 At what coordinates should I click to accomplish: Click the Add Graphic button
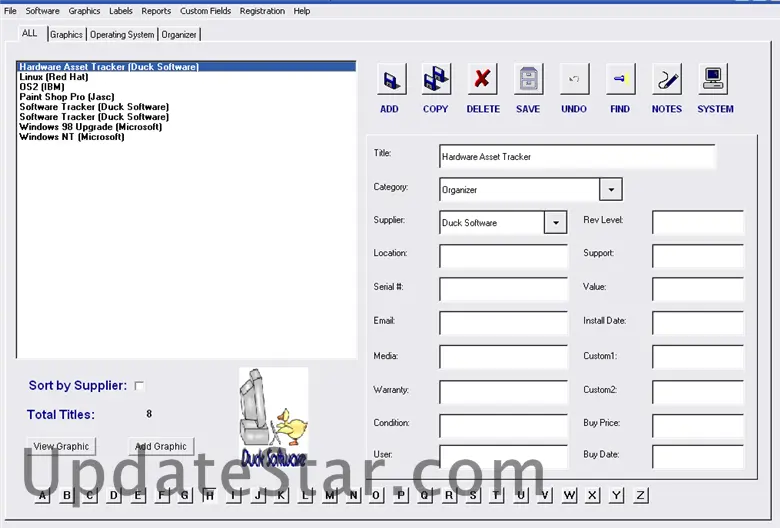(161, 446)
